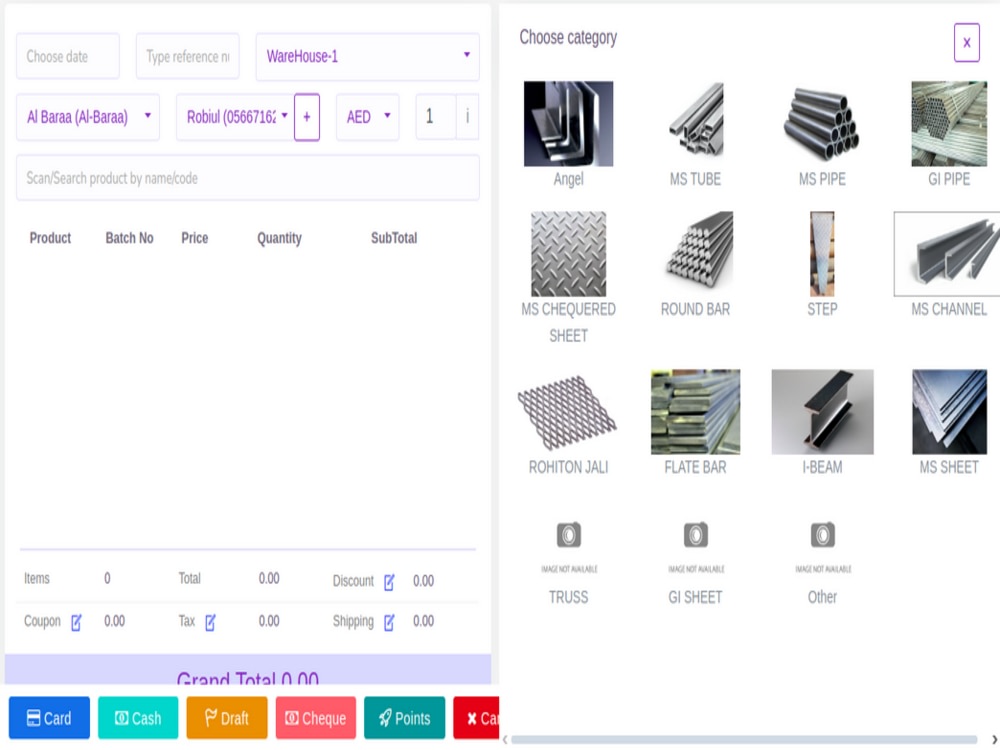1000x750 pixels.
Task: Pick the MS SHEET category image
Action: click(x=949, y=412)
